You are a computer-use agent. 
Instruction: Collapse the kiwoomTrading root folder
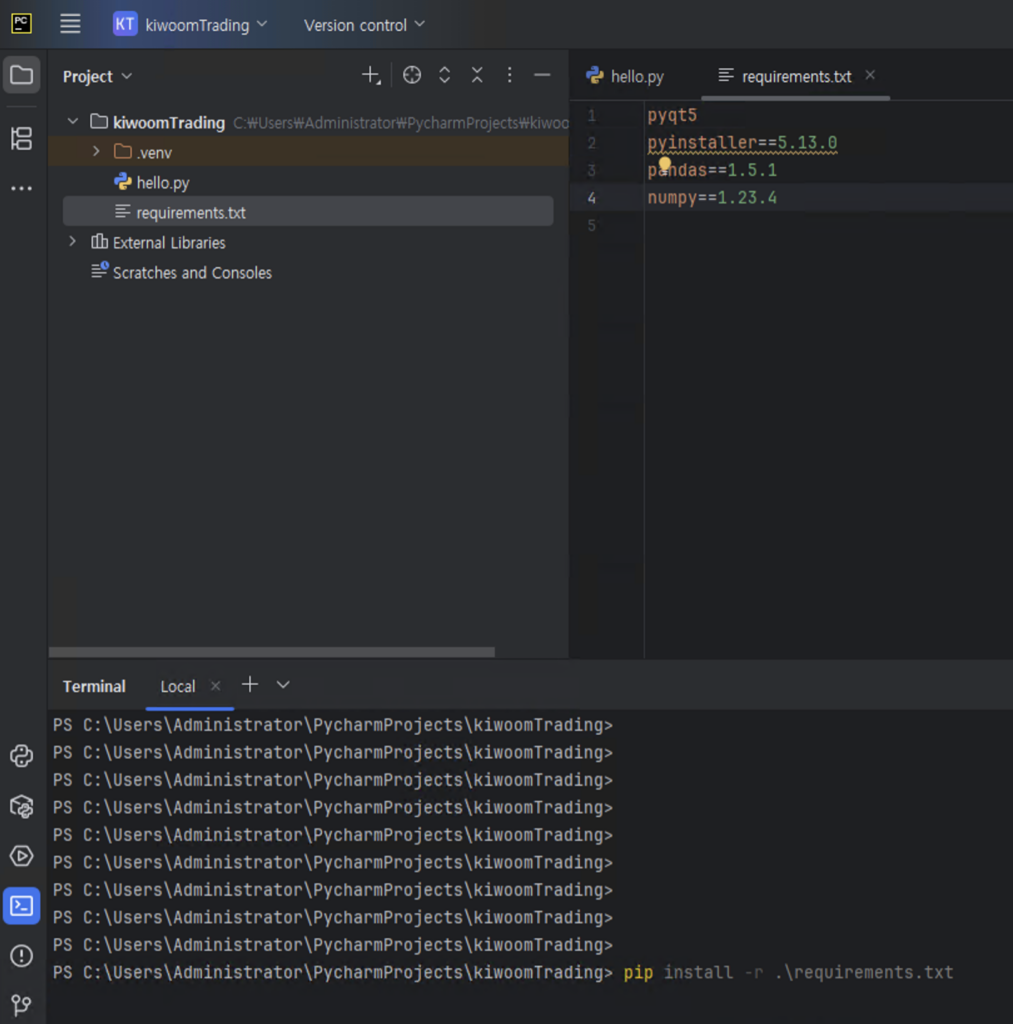coord(72,121)
